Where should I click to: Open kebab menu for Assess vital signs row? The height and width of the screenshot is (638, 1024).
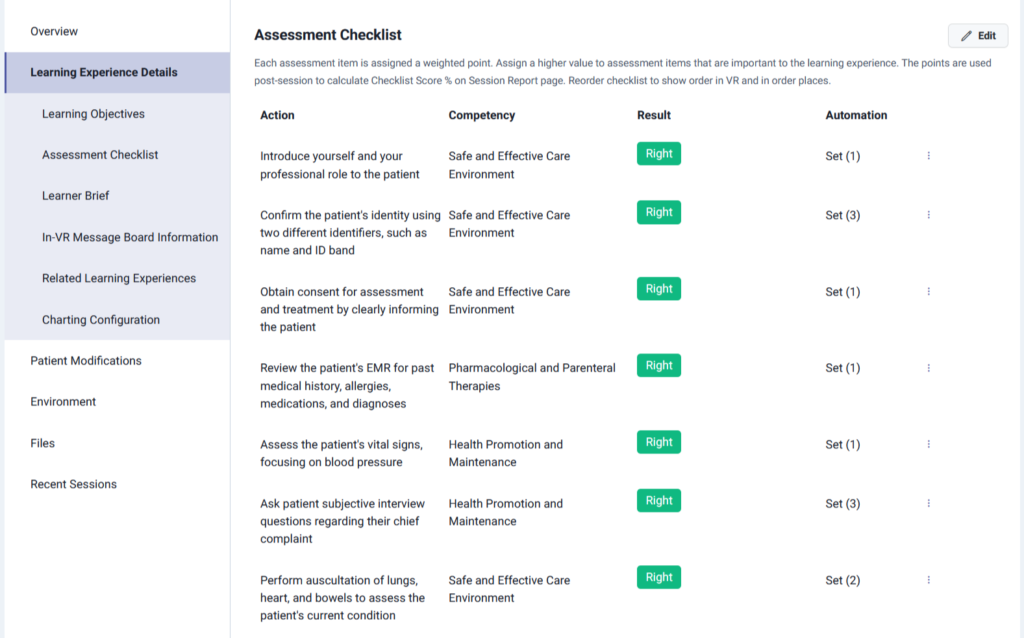pos(928,444)
